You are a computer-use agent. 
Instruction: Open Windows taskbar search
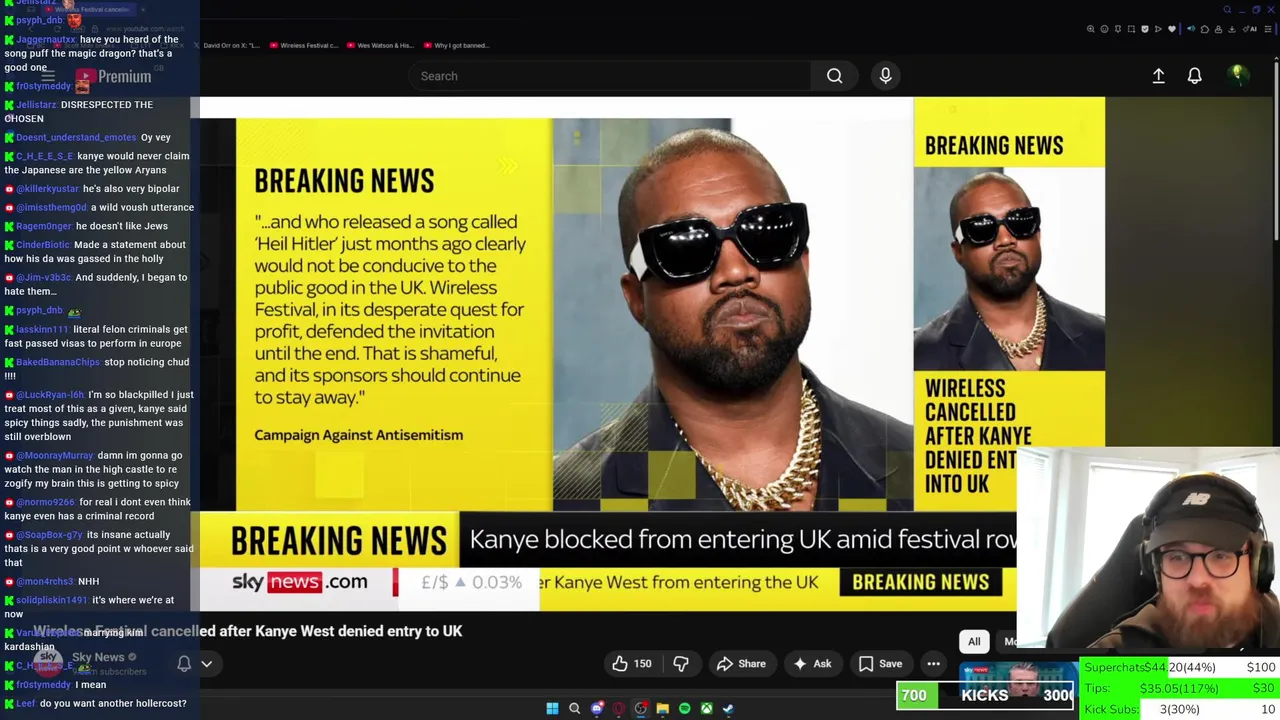[574, 708]
